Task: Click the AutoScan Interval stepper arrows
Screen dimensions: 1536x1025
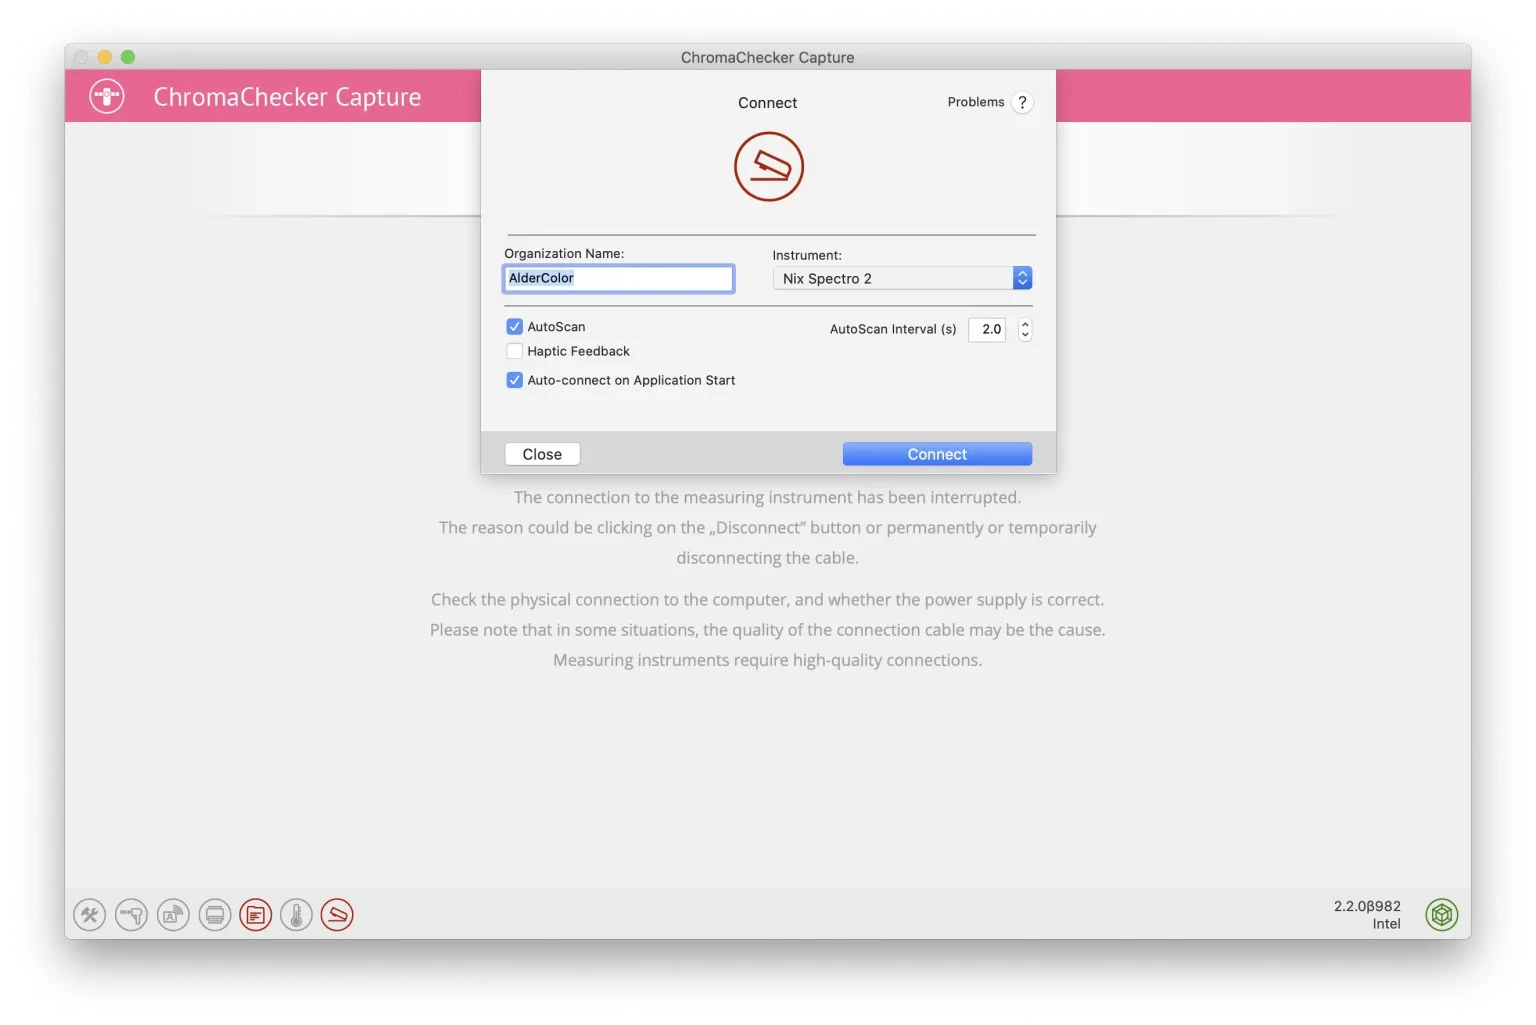Action: tap(1025, 330)
